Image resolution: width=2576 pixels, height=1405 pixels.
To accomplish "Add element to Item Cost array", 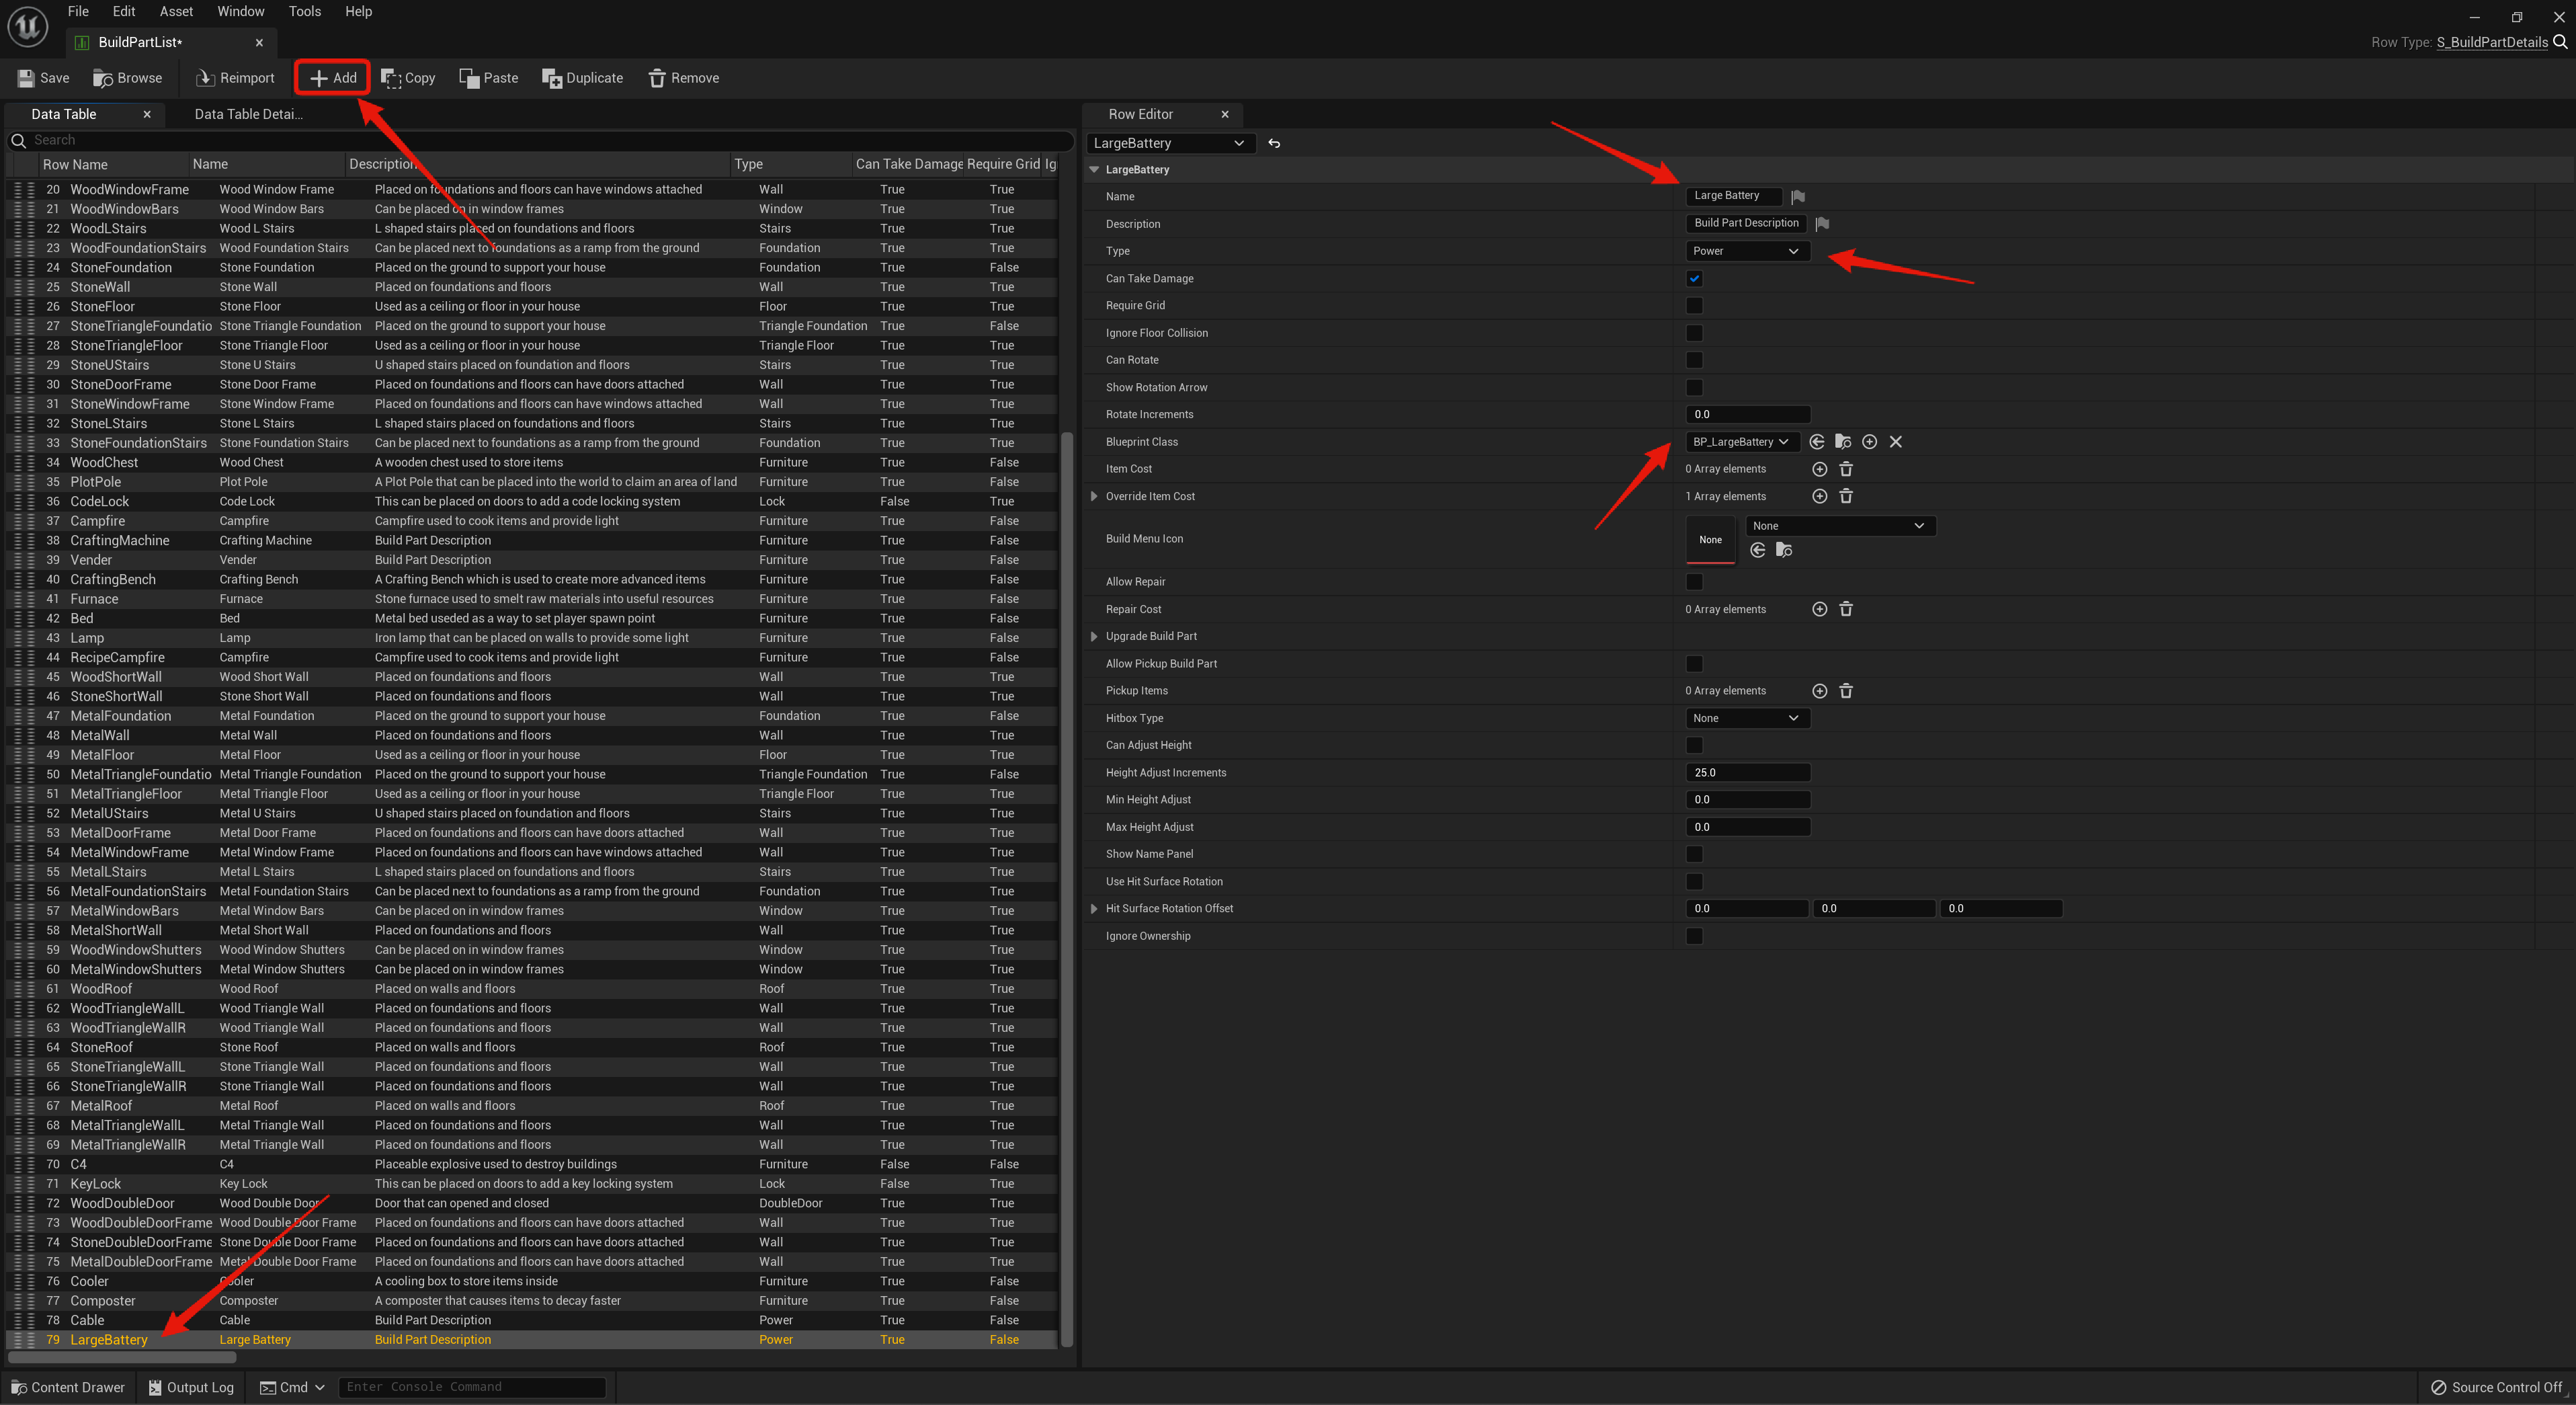I will click(1819, 469).
